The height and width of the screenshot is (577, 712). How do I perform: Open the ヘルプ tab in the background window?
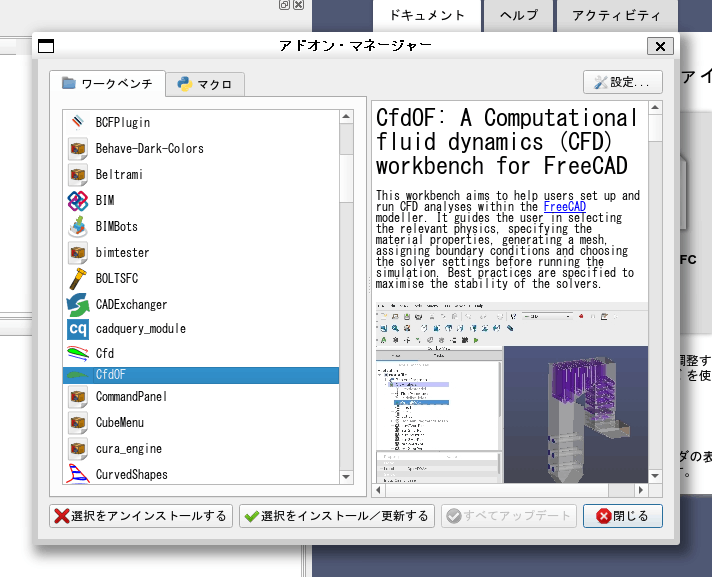(x=519, y=15)
